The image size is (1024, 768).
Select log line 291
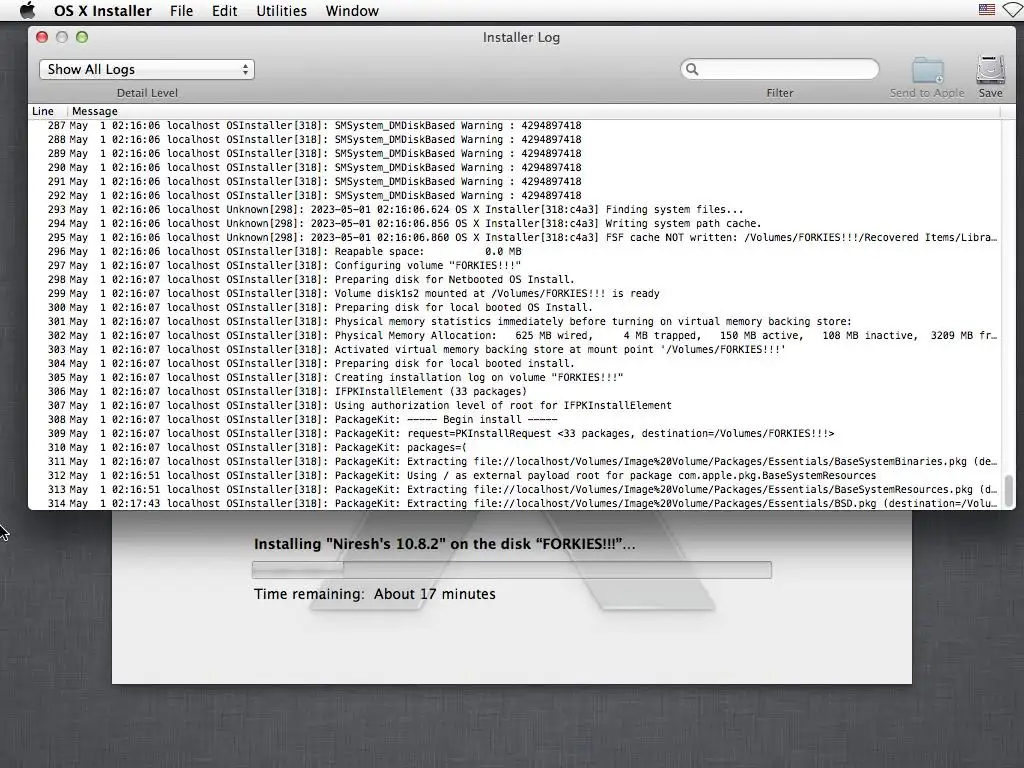click(514, 182)
